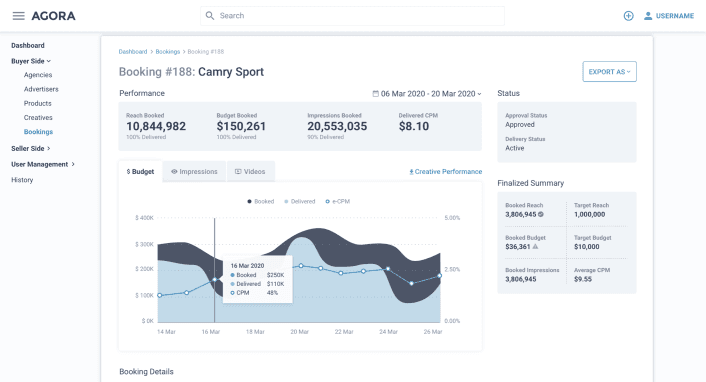Click the dollar icon on Budget tab

click(128, 172)
